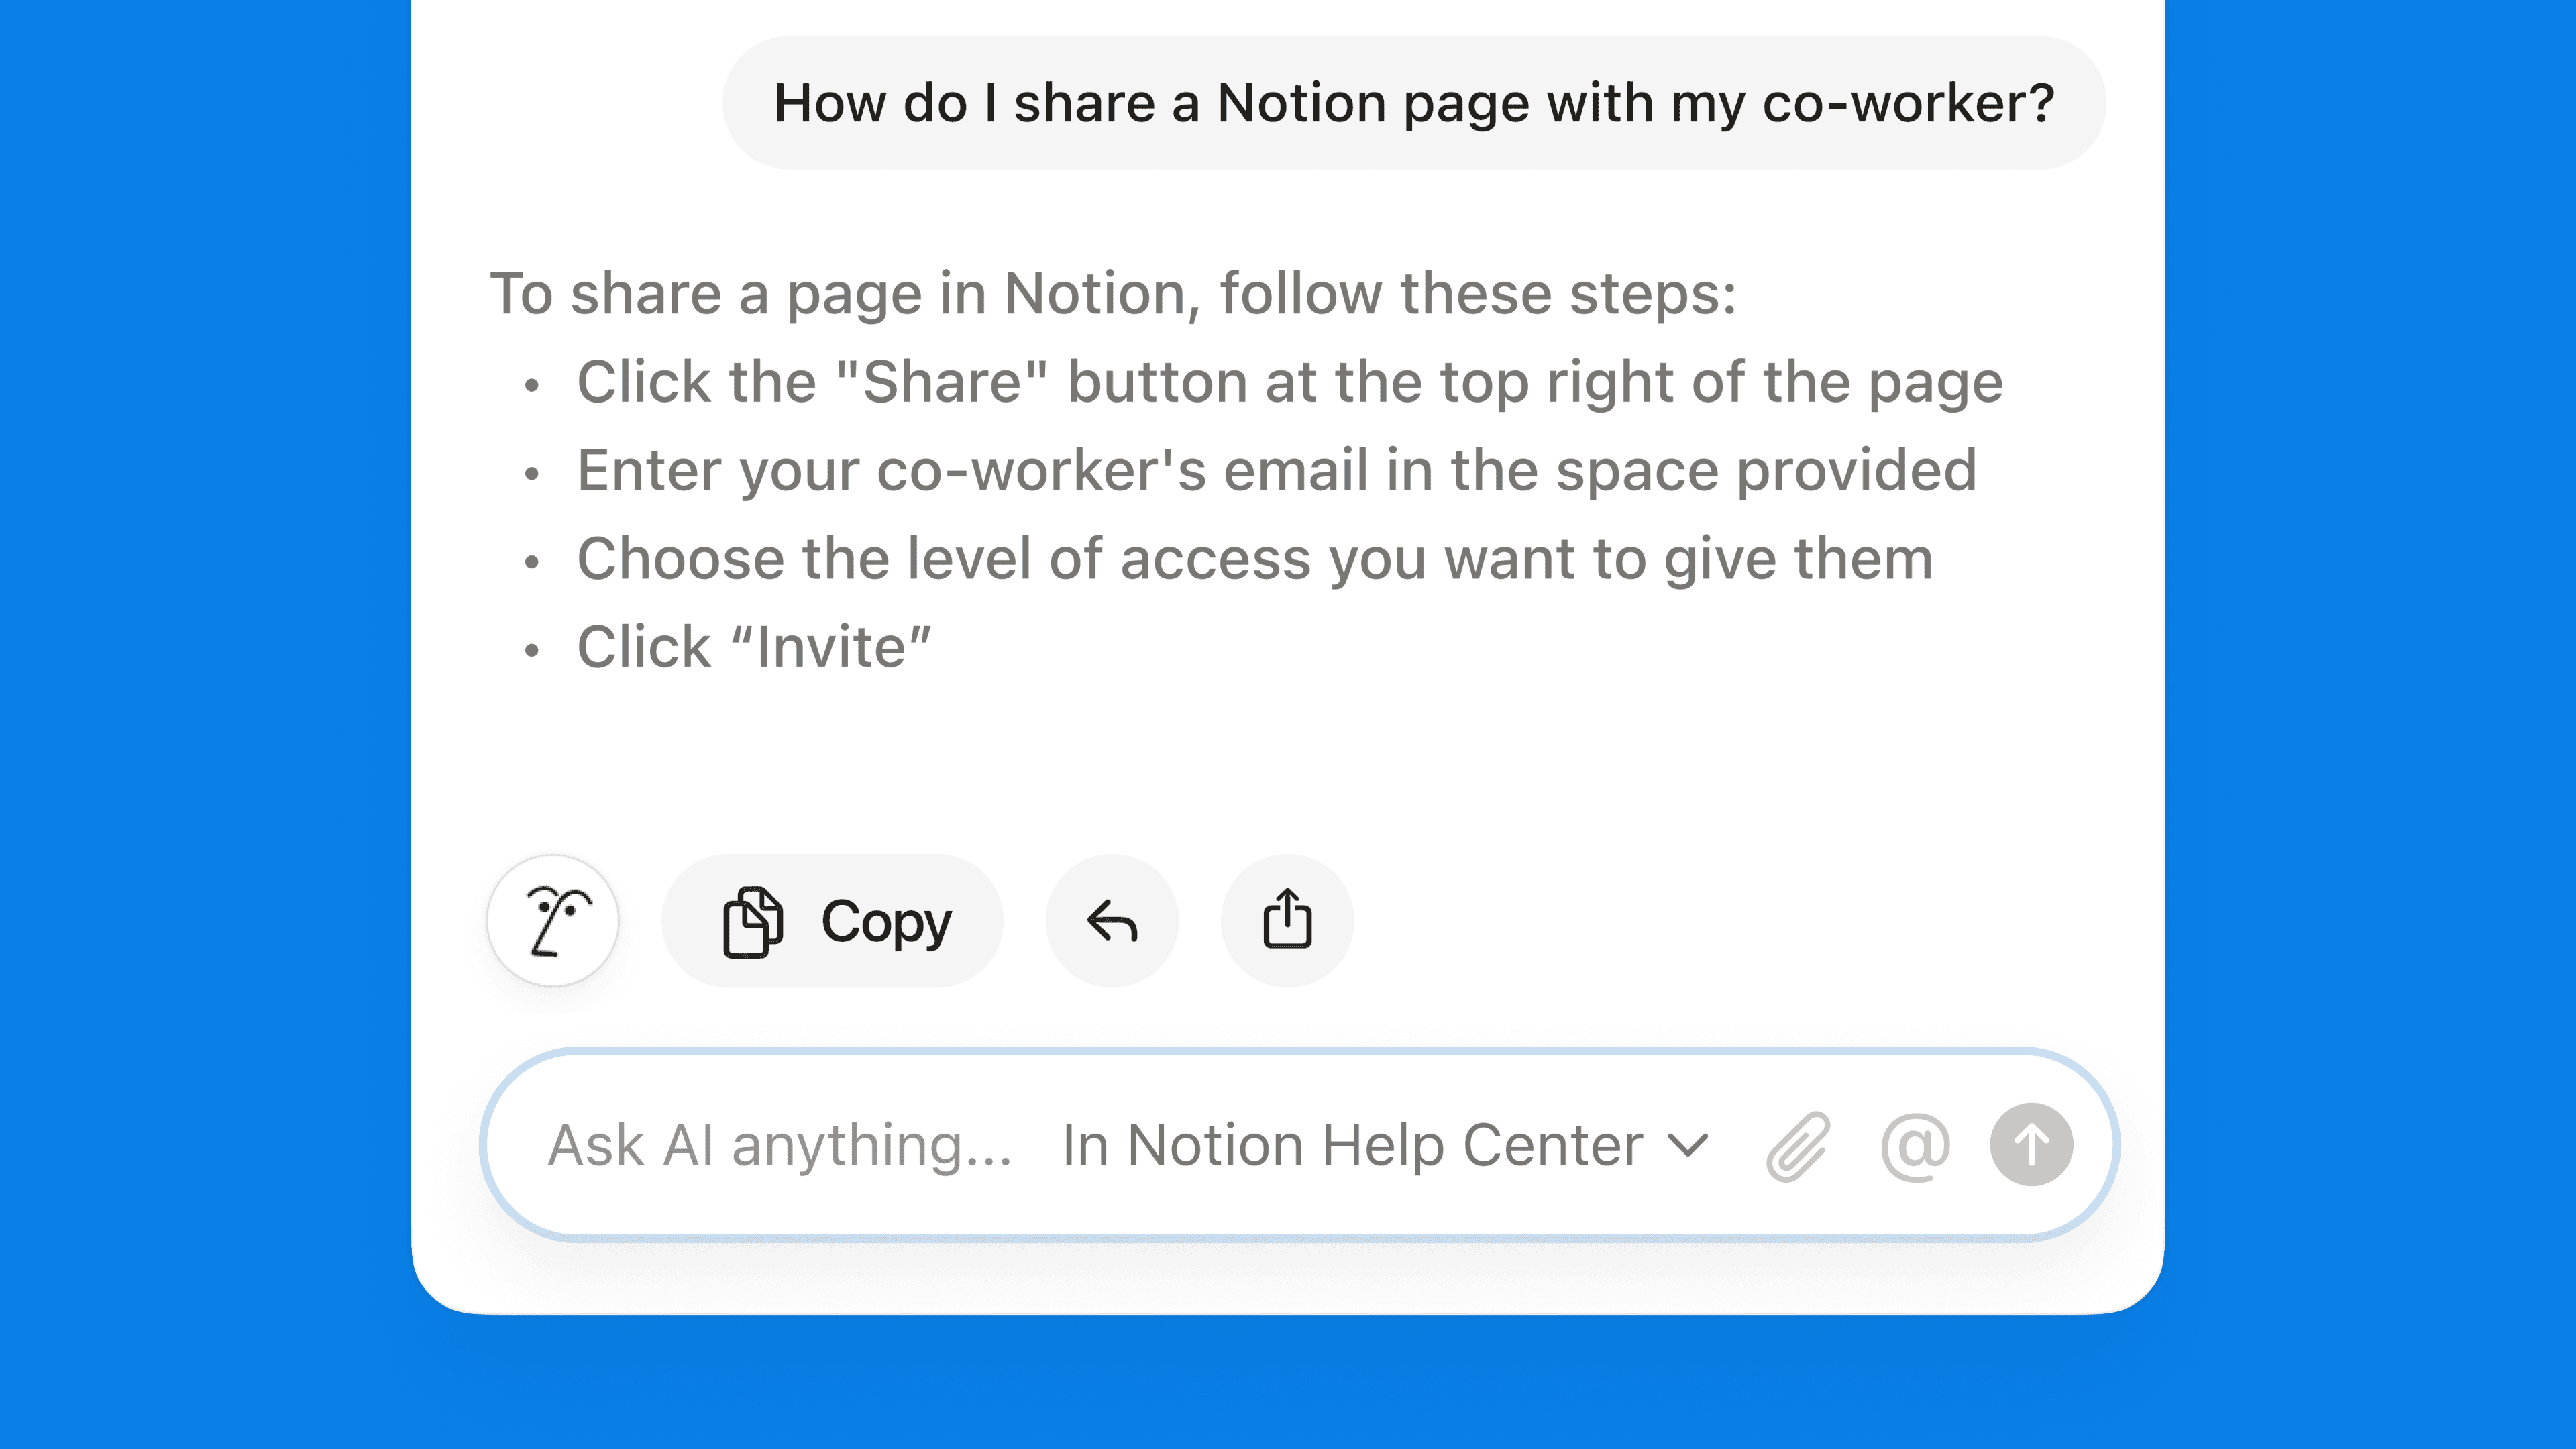Click the copy-pages glyph inside the Copy button
Viewport: 2576px width, 1449px height.
click(752, 920)
